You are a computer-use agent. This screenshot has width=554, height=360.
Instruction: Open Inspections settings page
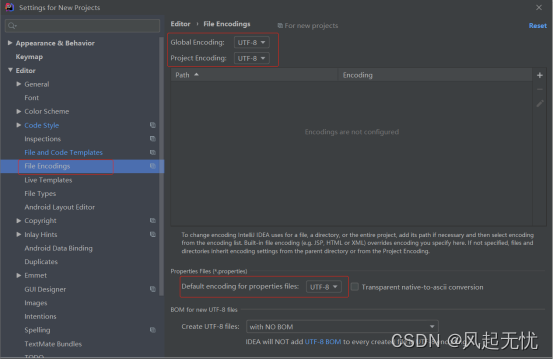(x=42, y=139)
